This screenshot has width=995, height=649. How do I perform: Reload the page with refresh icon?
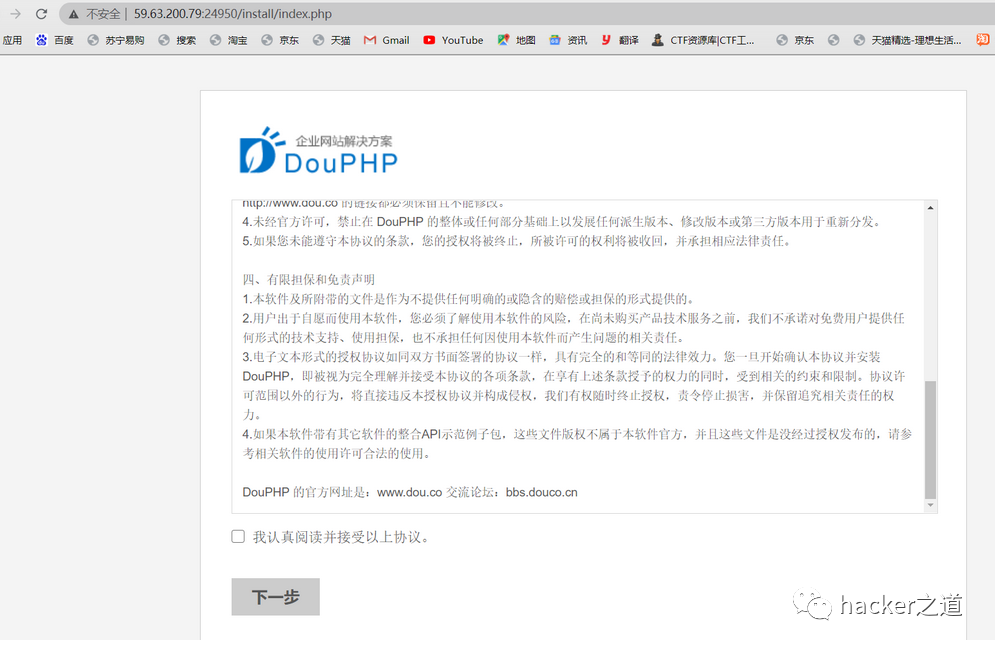pos(41,13)
